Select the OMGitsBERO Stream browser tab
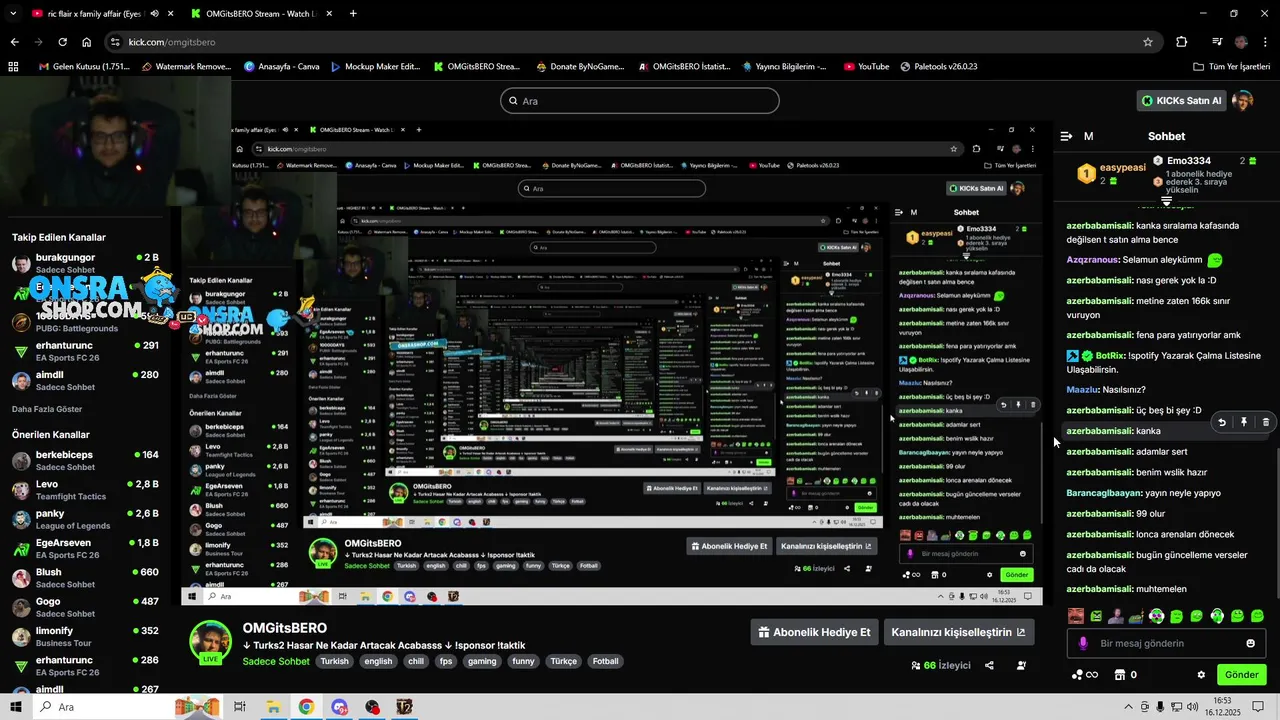1280x720 pixels. tap(260, 14)
